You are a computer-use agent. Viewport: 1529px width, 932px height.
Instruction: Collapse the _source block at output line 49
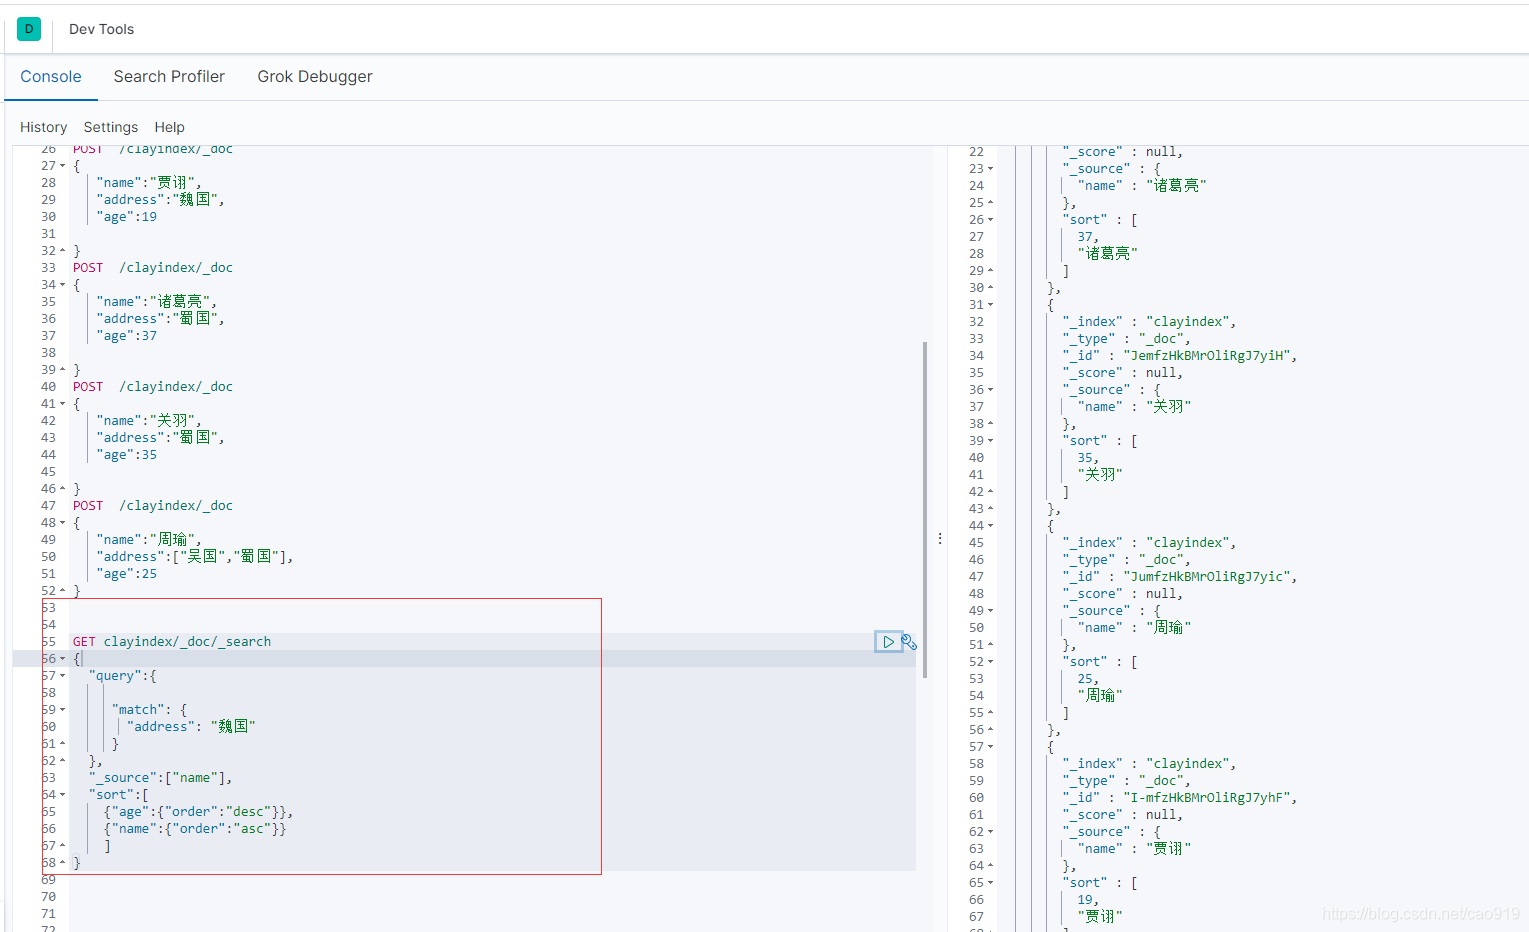tap(991, 611)
